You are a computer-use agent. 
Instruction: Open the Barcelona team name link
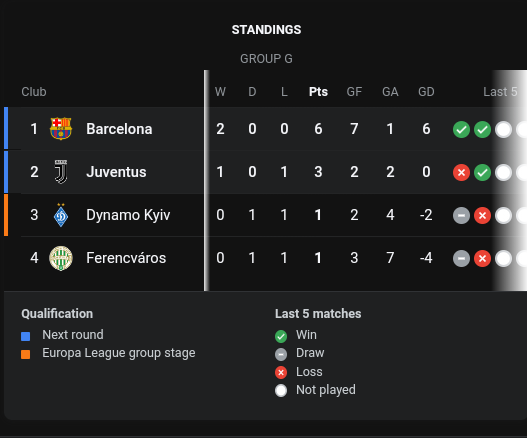[x=119, y=129]
